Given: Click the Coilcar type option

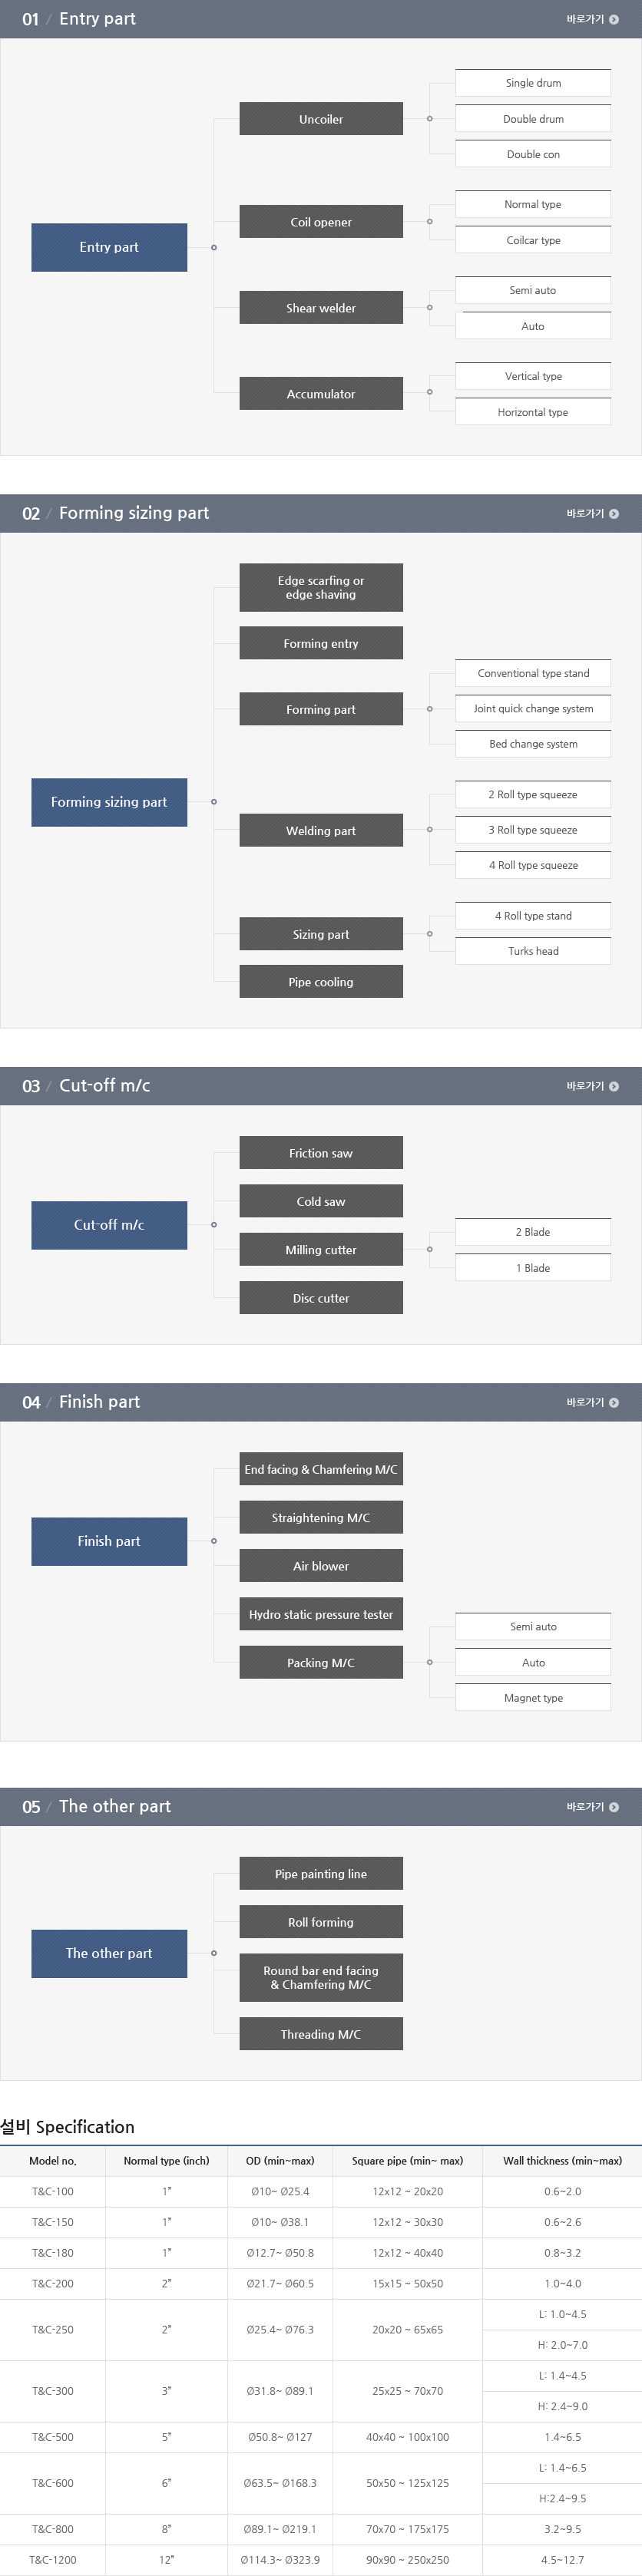Looking at the screenshot, I should click(x=533, y=240).
